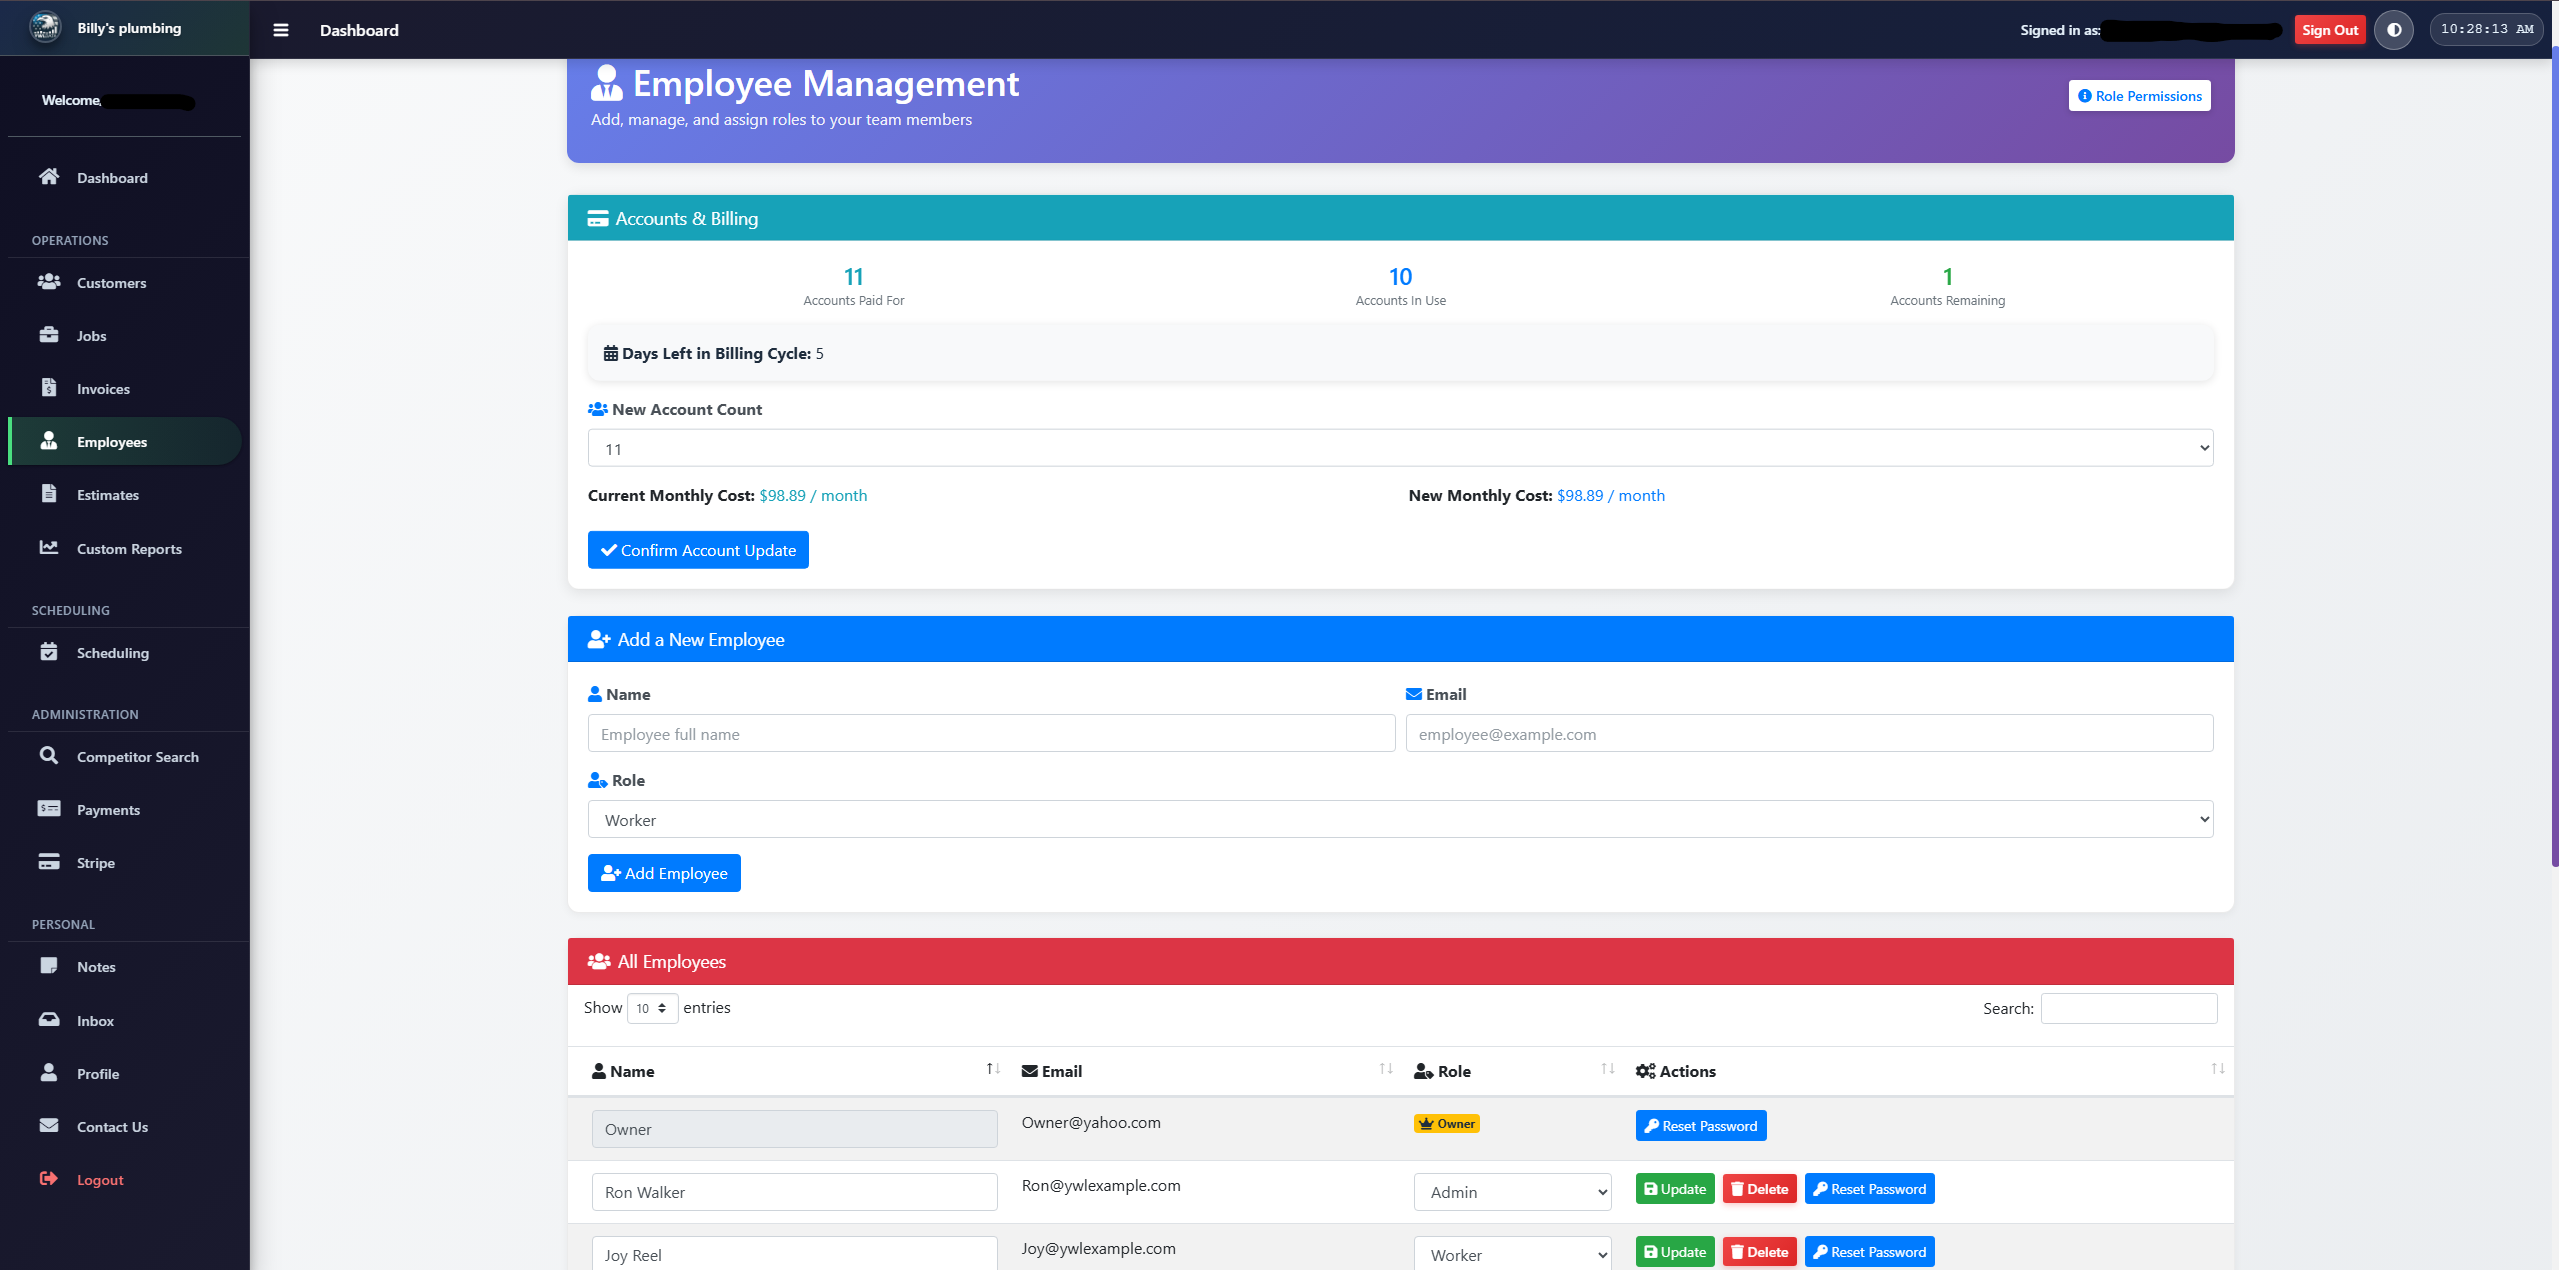Open Jobs in the sidebar

click(x=124, y=336)
